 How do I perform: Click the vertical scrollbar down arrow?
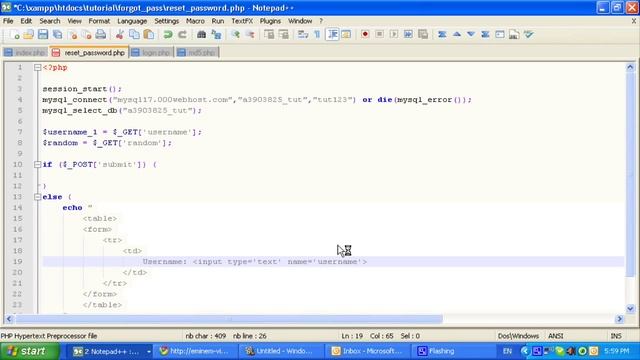point(630,309)
